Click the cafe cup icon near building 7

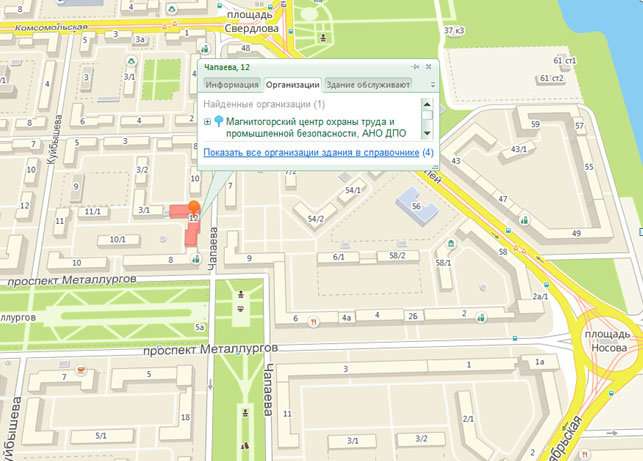(82, 370)
